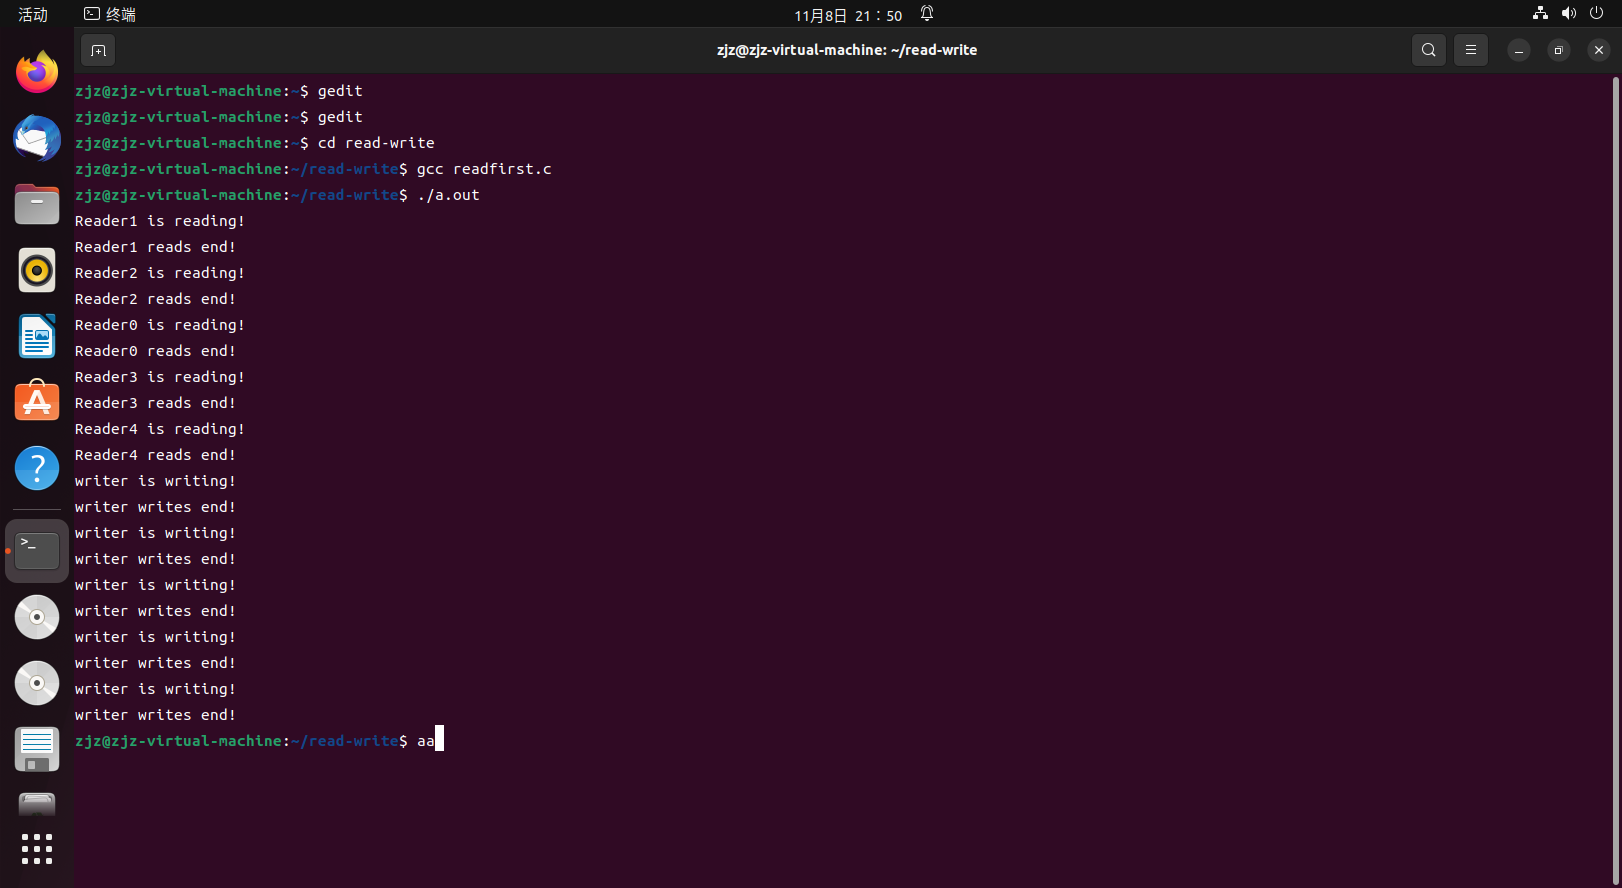Screen dimensions: 1622x888
Task: Open the Activities overview (活动)
Action: click(33, 14)
